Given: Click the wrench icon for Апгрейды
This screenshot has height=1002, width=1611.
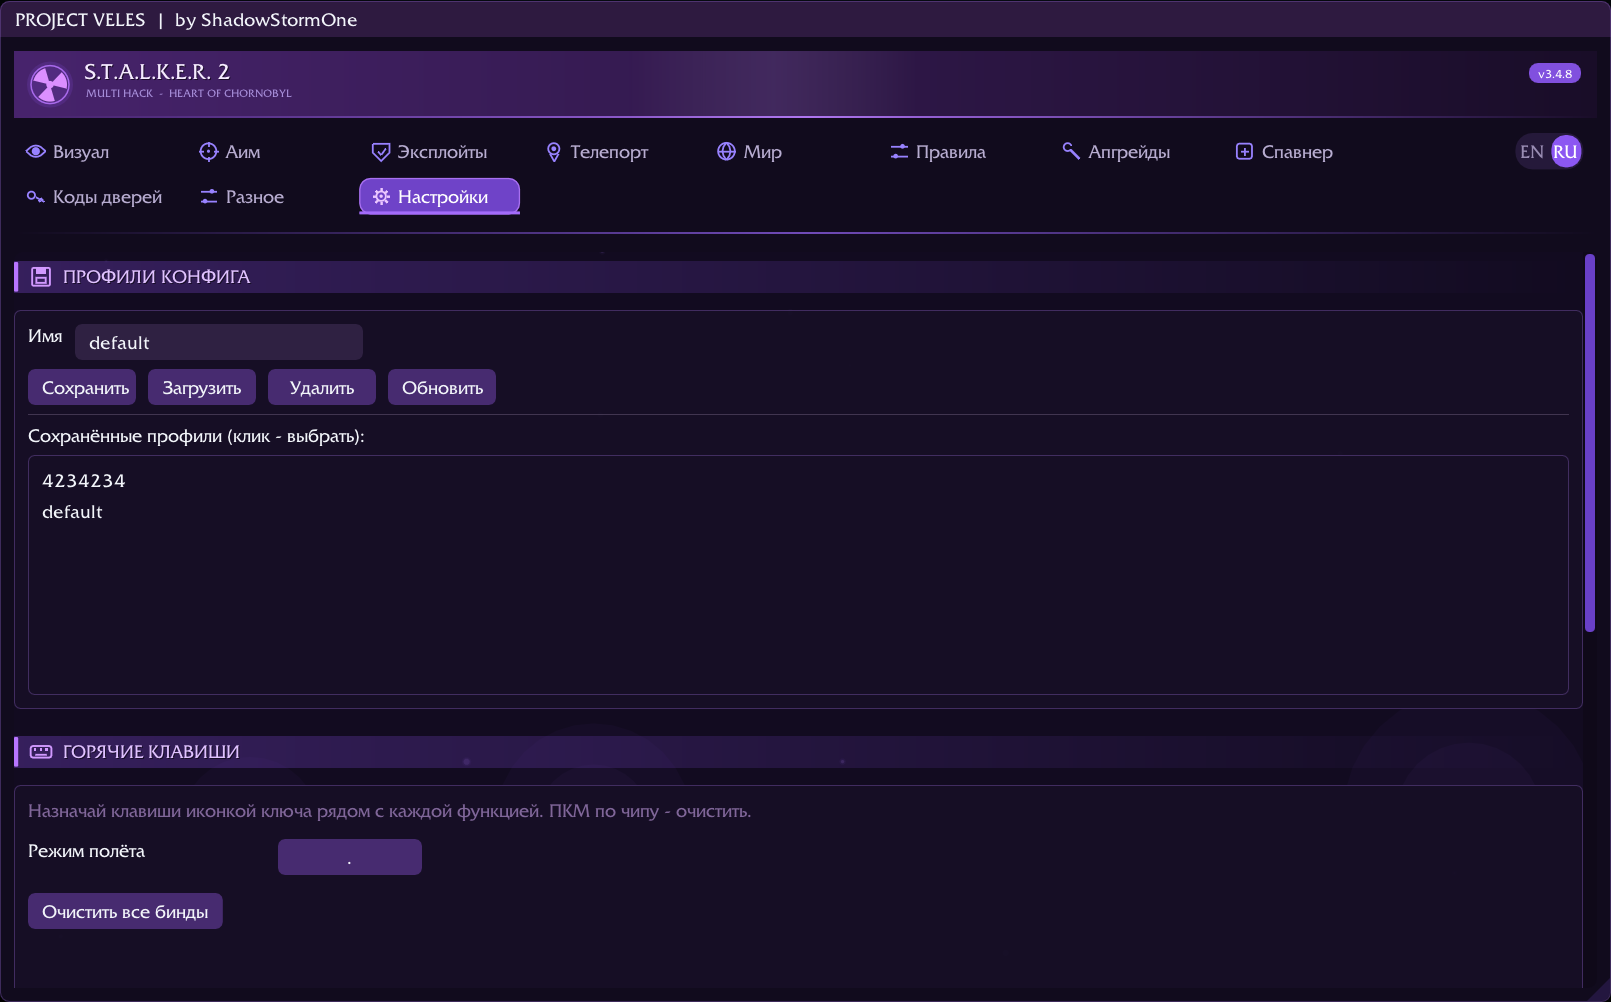Looking at the screenshot, I should (x=1071, y=151).
